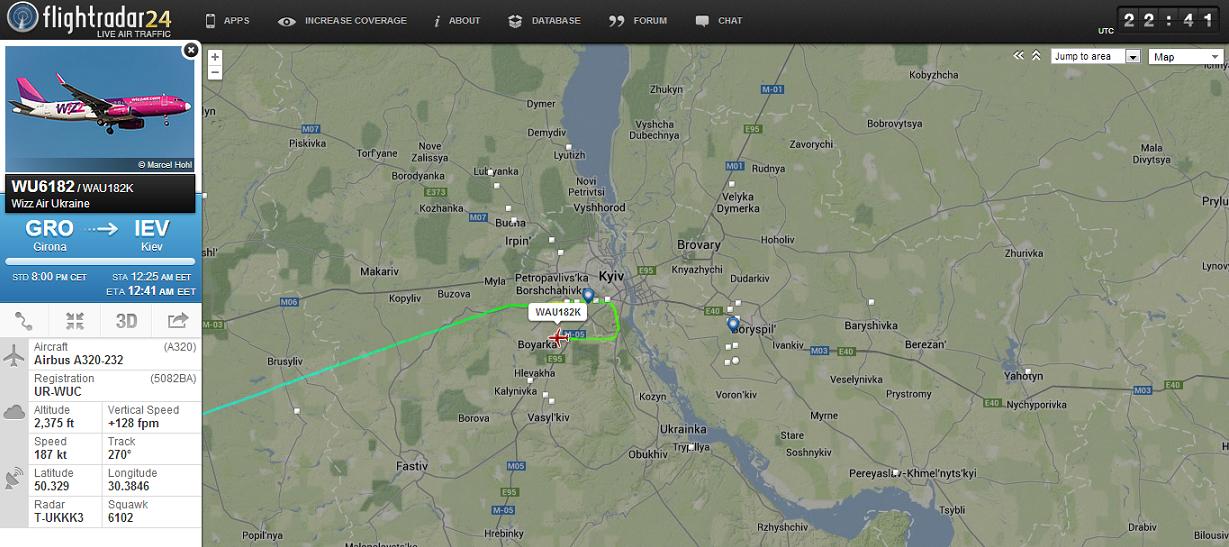Click the Boryspil airport pin marker
Screen dimensions: 1229x547
[x=733, y=324]
